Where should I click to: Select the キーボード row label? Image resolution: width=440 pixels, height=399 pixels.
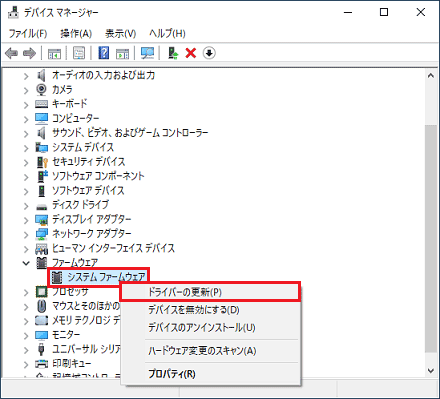(70, 104)
